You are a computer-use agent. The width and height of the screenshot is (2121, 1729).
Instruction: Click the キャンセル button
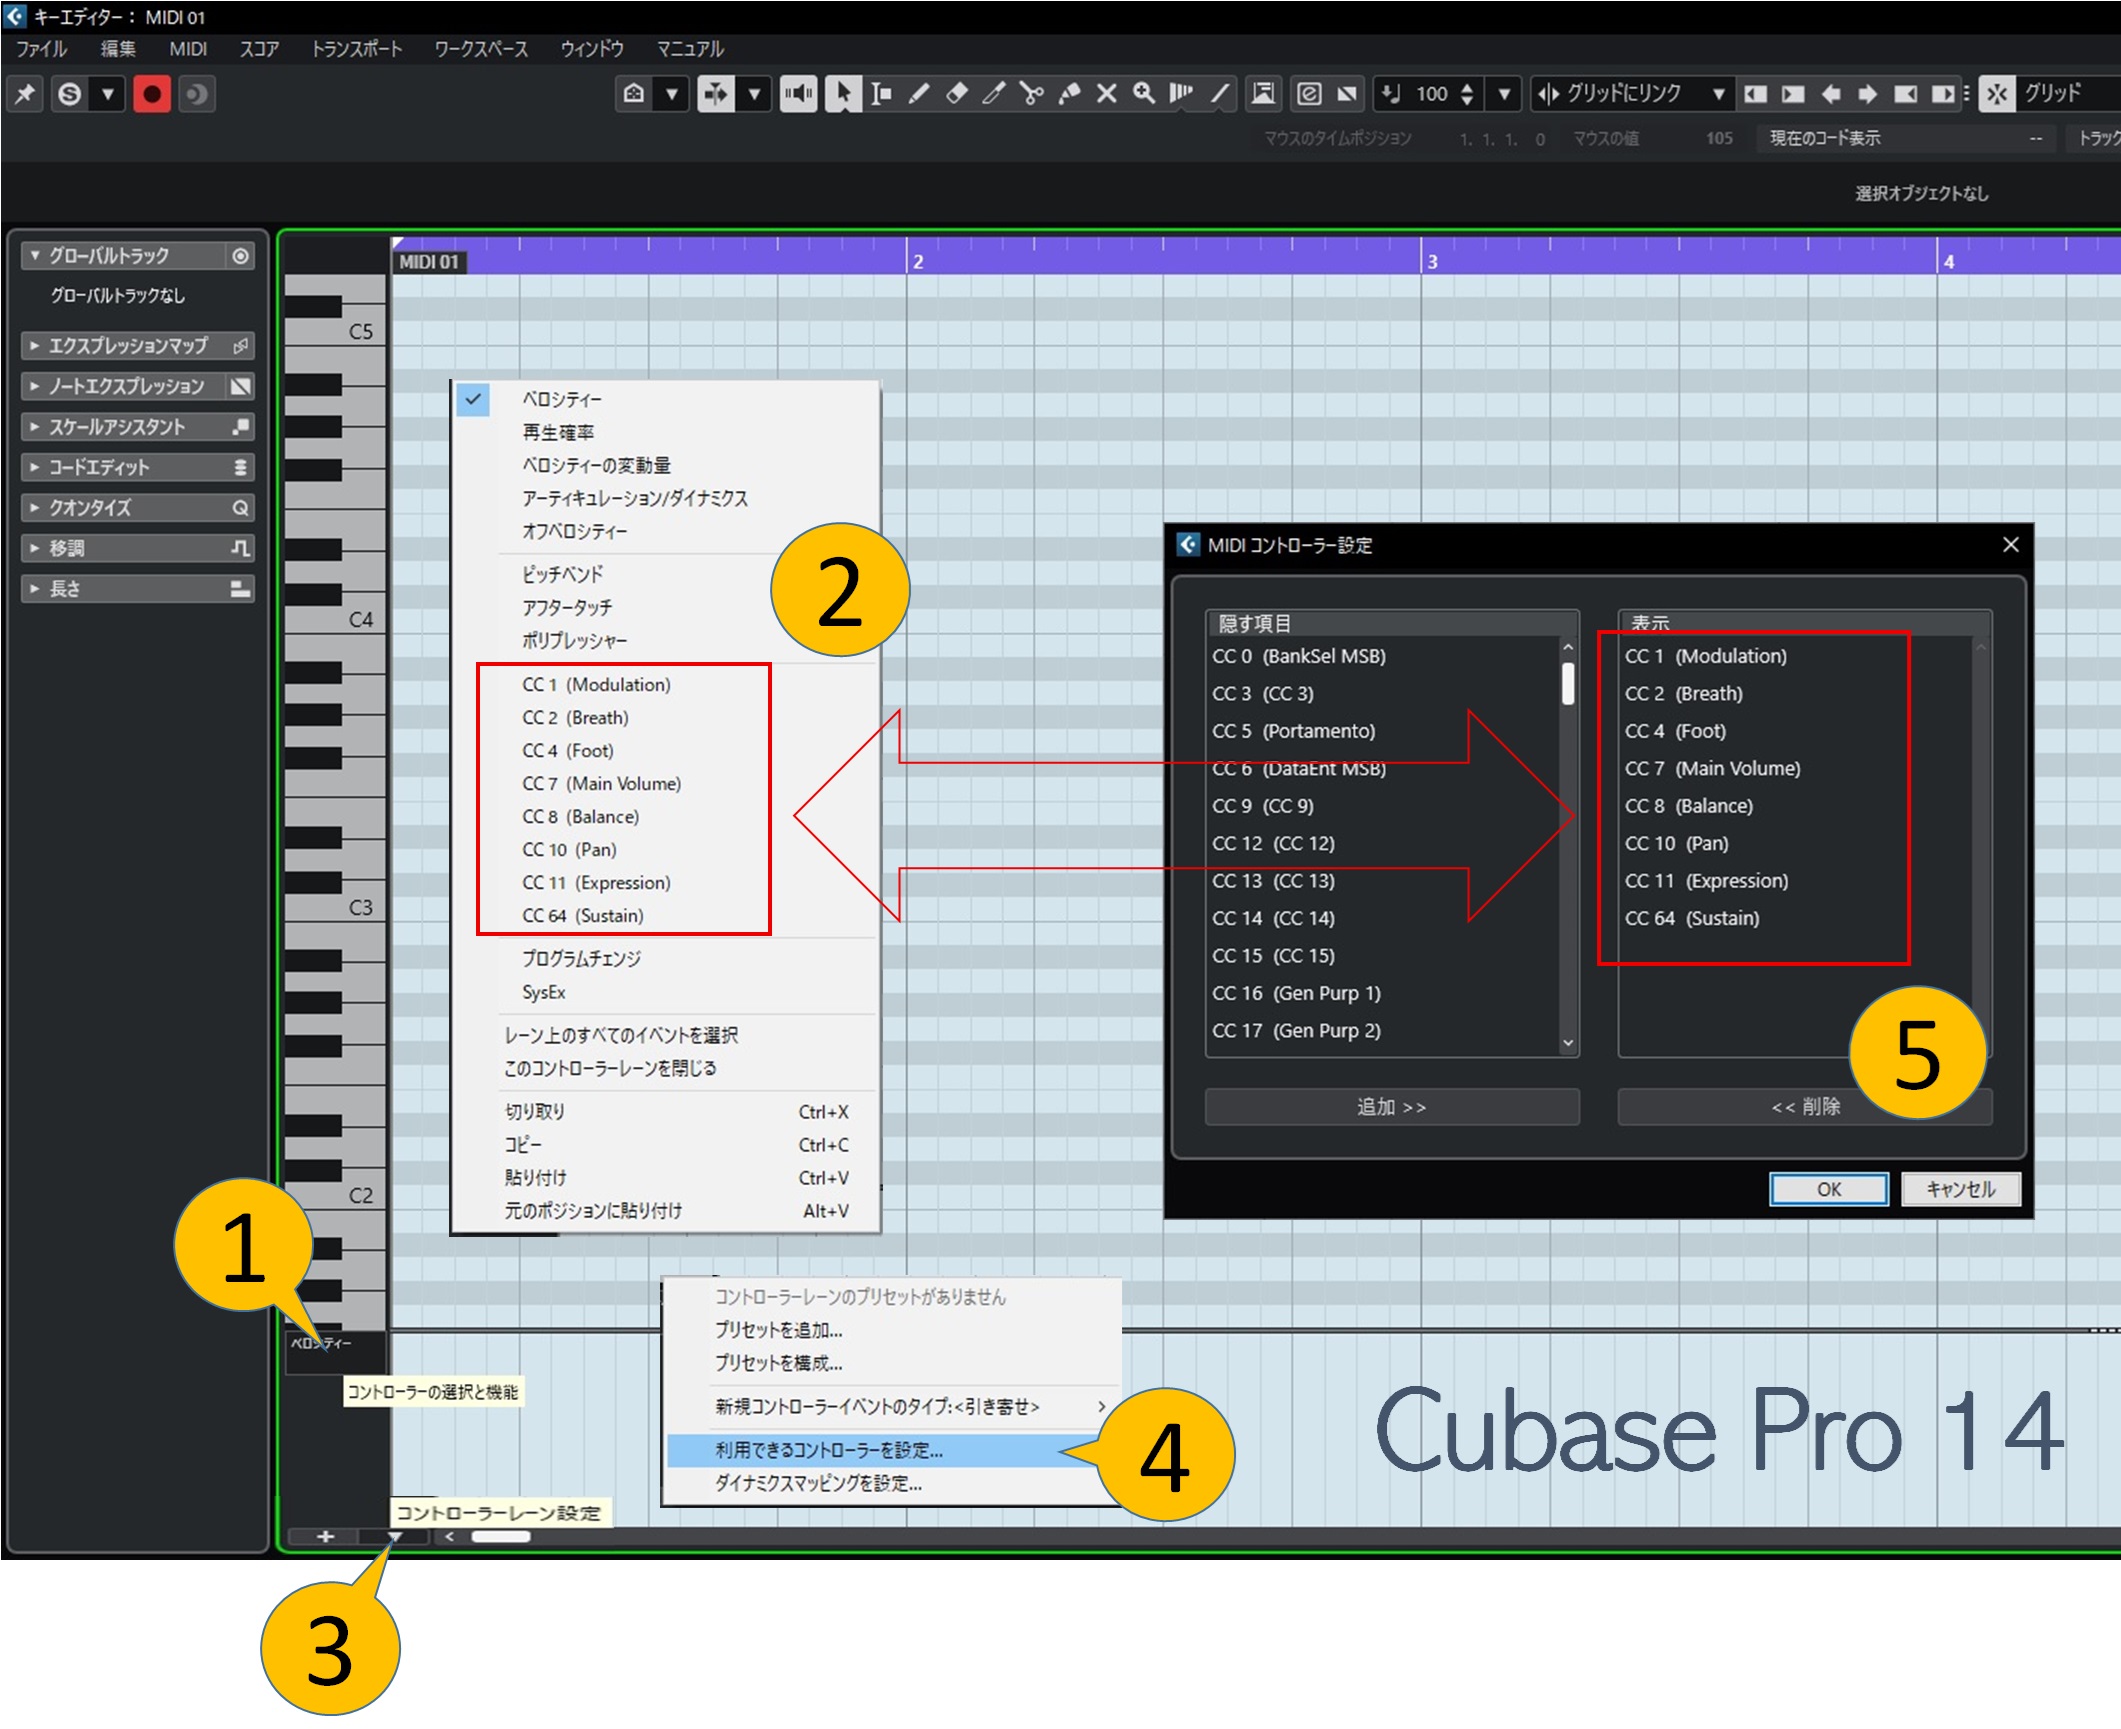[x=1961, y=1189]
